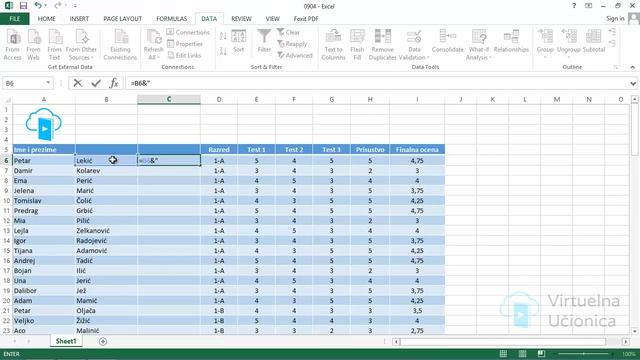Select the Sheet1 tab
The width and height of the screenshot is (640, 360).
pyautogui.click(x=66, y=341)
